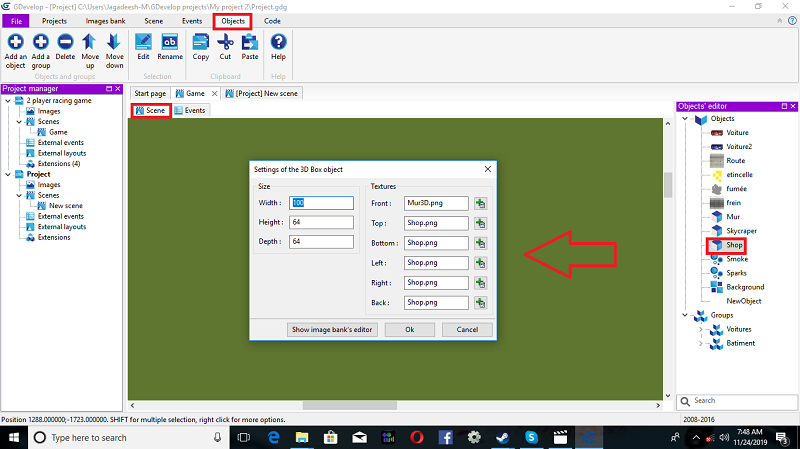Click the add-image icon beside Back texture
Viewport: 800px width, 449px height.
[x=480, y=303]
